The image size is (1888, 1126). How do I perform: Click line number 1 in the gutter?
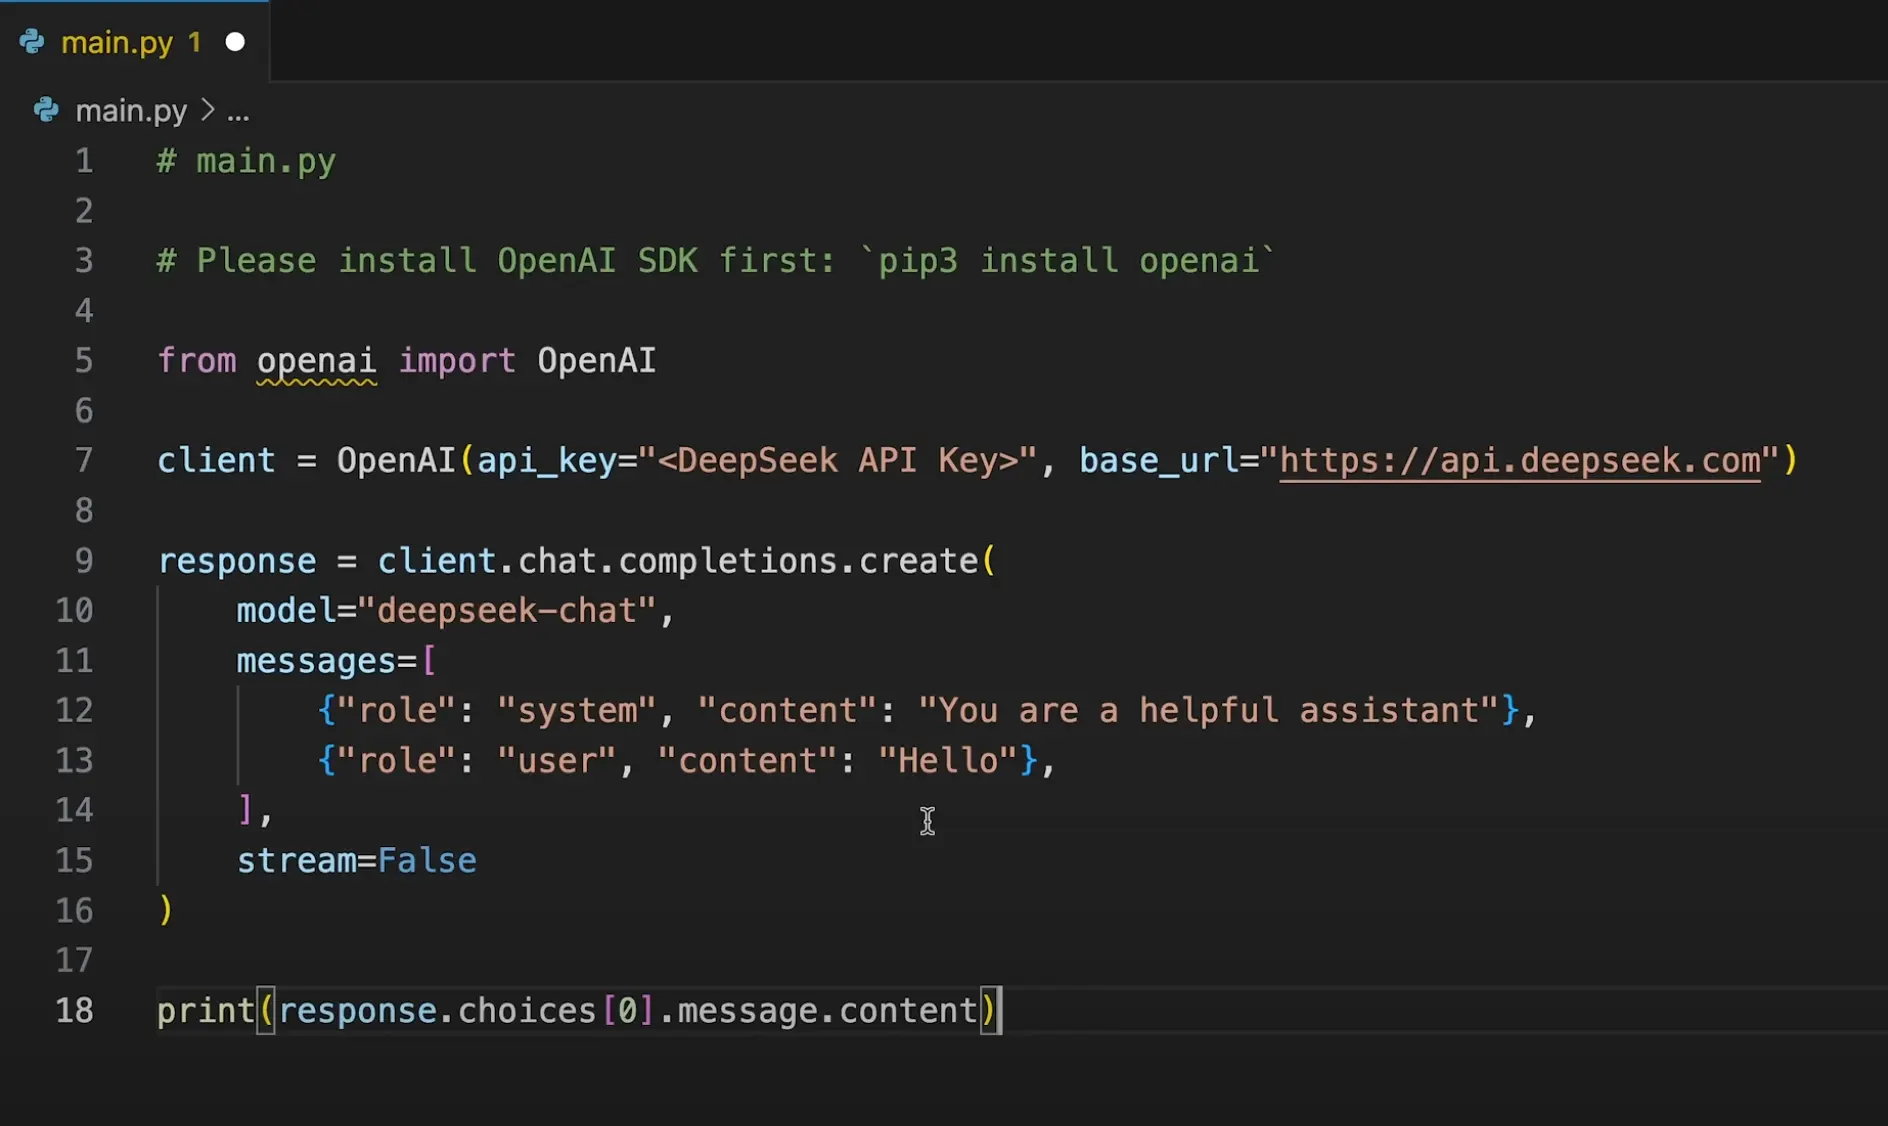click(84, 161)
